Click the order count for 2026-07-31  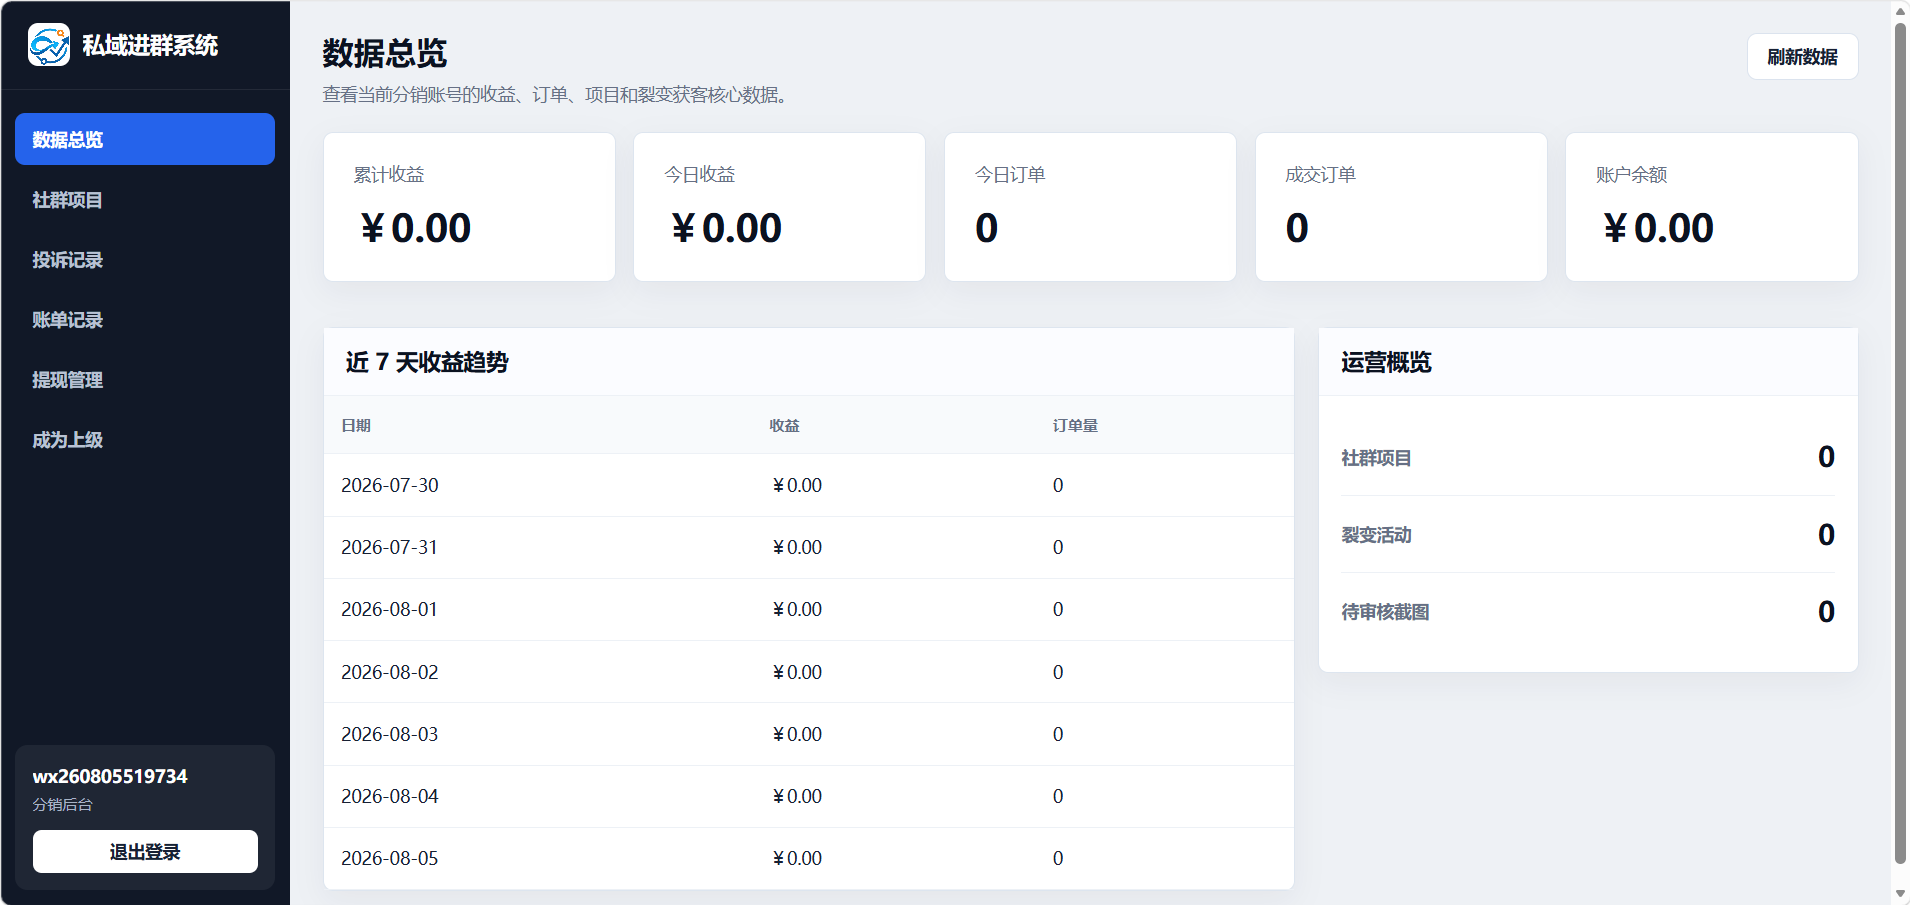pyautogui.click(x=1058, y=547)
